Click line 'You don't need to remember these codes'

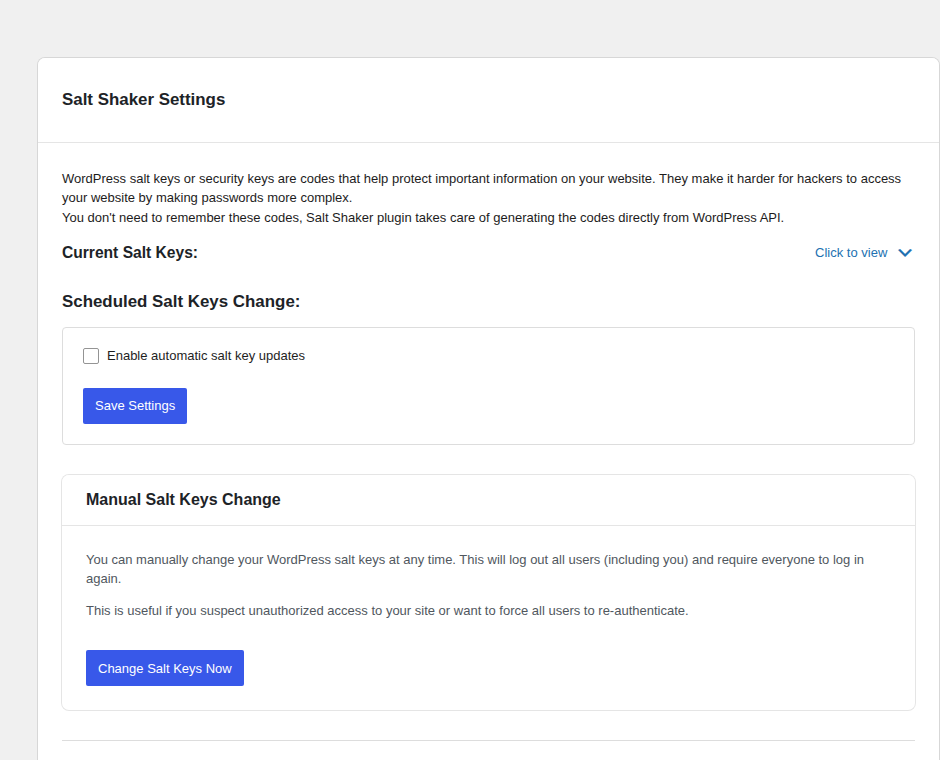tap(423, 218)
